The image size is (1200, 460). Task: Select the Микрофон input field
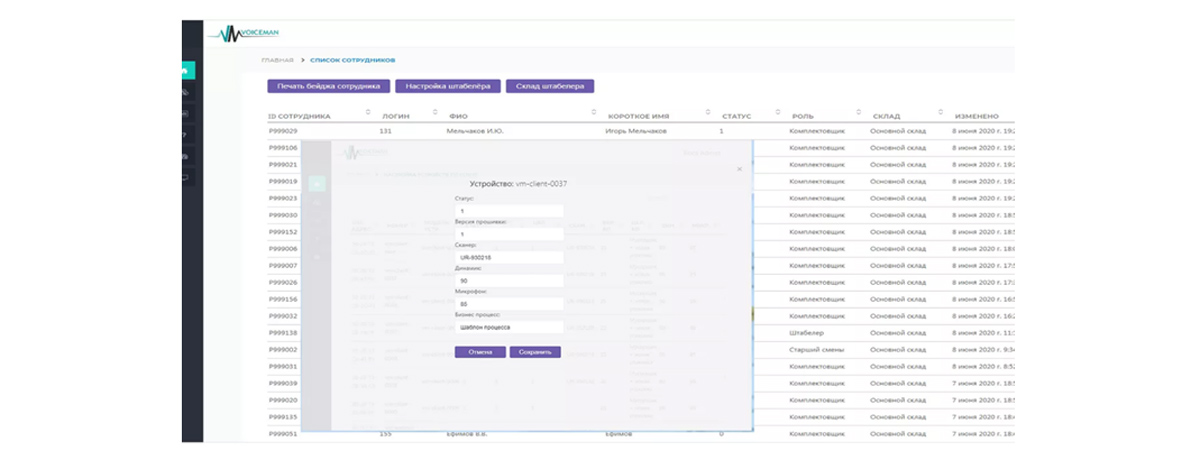coord(509,304)
